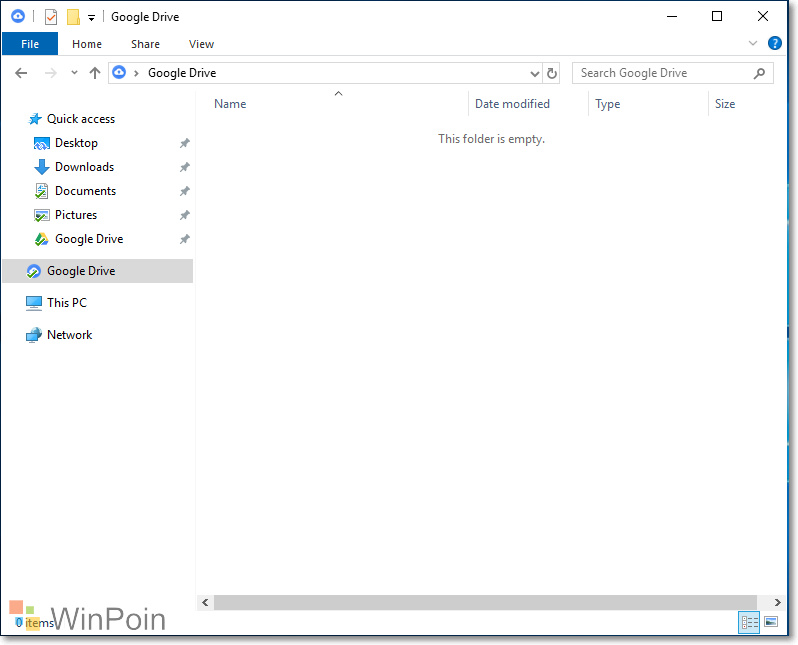Maximize the Google Drive window
Screen dimensions: 798x645
point(717,16)
